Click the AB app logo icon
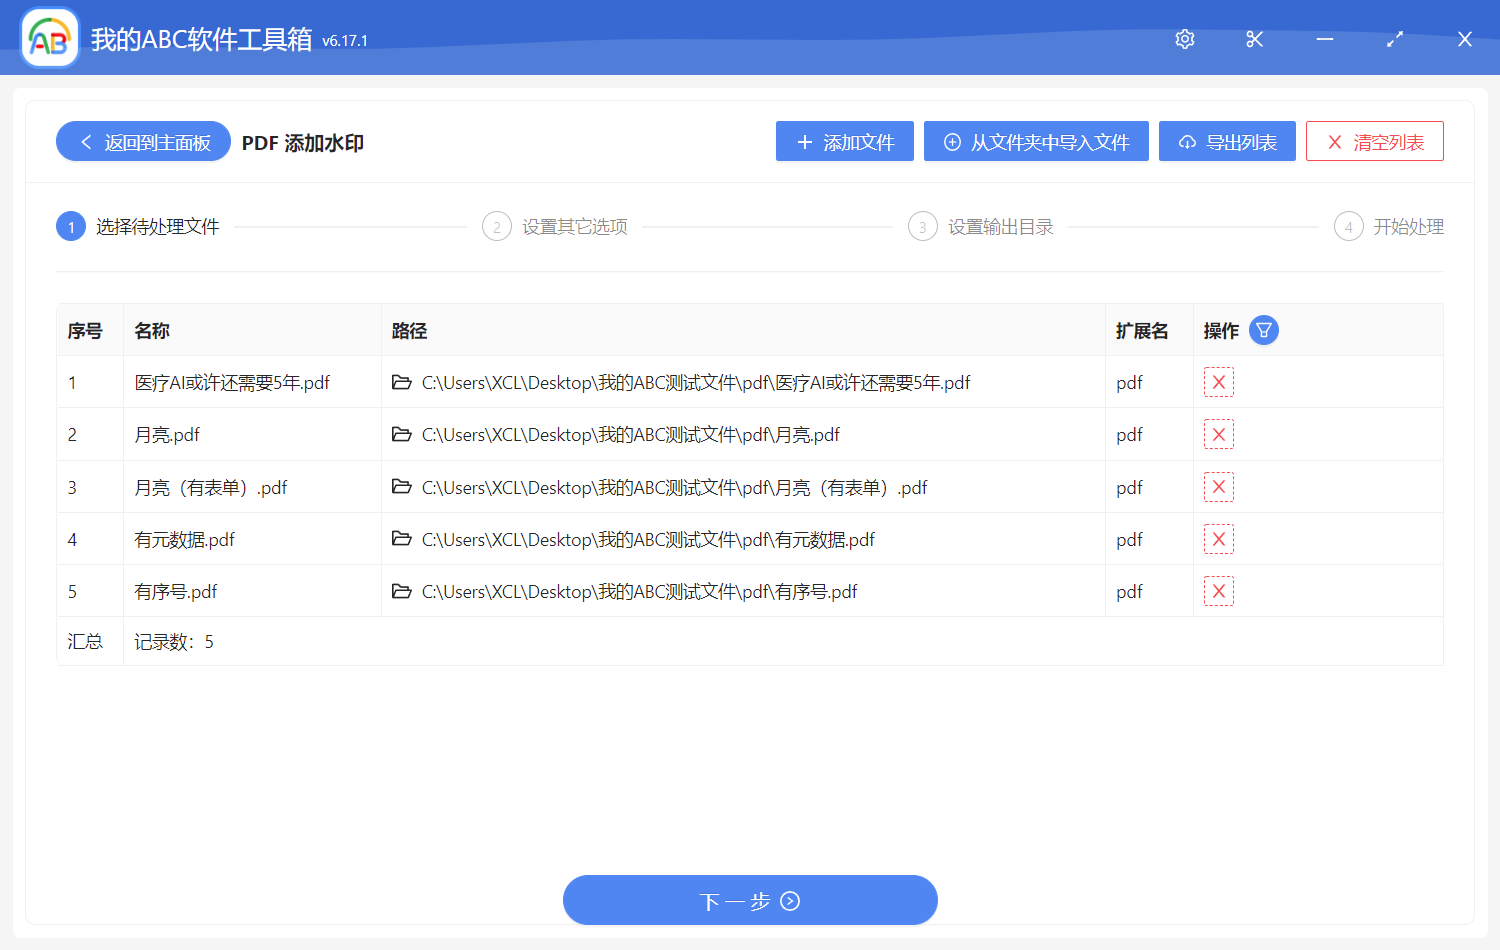Screen dimensions: 1500x950 [x=49, y=37]
